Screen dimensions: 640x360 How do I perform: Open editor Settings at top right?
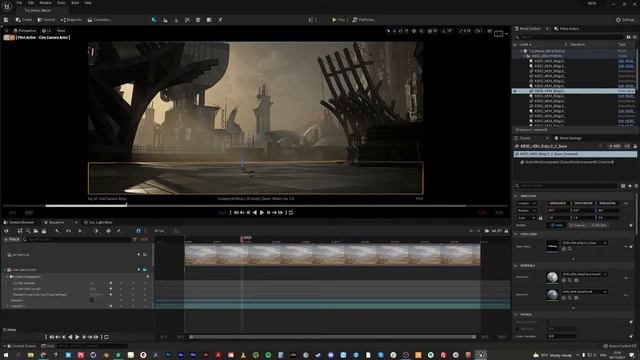click(x=625, y=20)
